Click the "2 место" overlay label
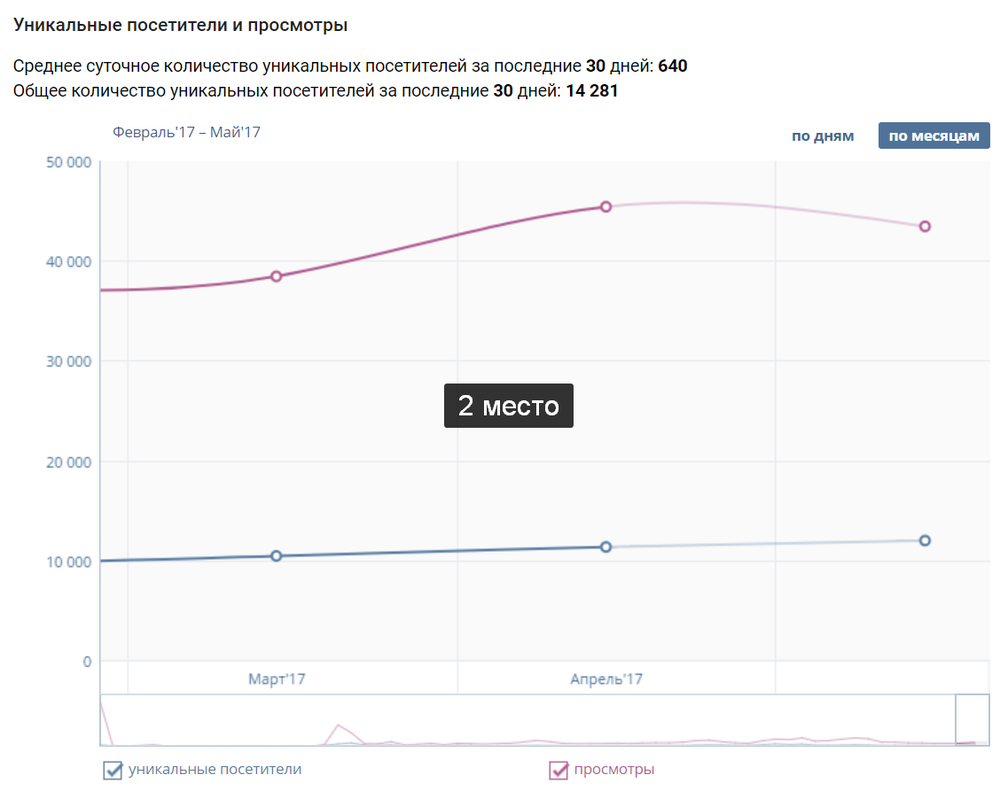Screen dimensions: 1000x806 point(508,406)
